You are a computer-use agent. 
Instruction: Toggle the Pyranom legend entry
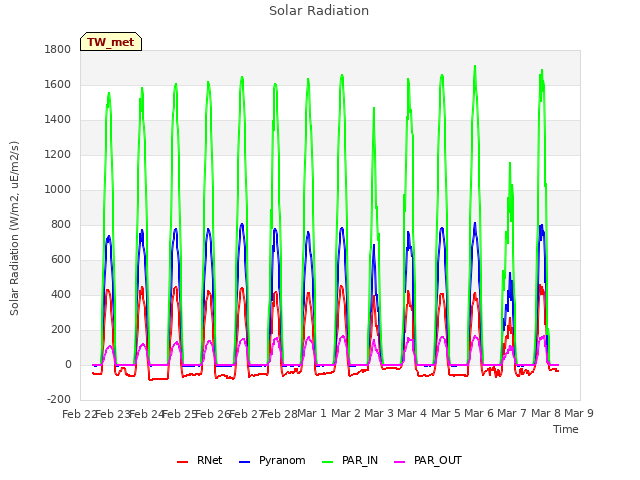(272, 460)
